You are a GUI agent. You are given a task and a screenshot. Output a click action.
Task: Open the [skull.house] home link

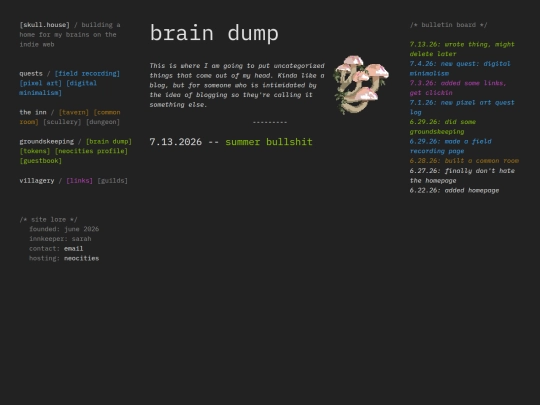(44, 25)
